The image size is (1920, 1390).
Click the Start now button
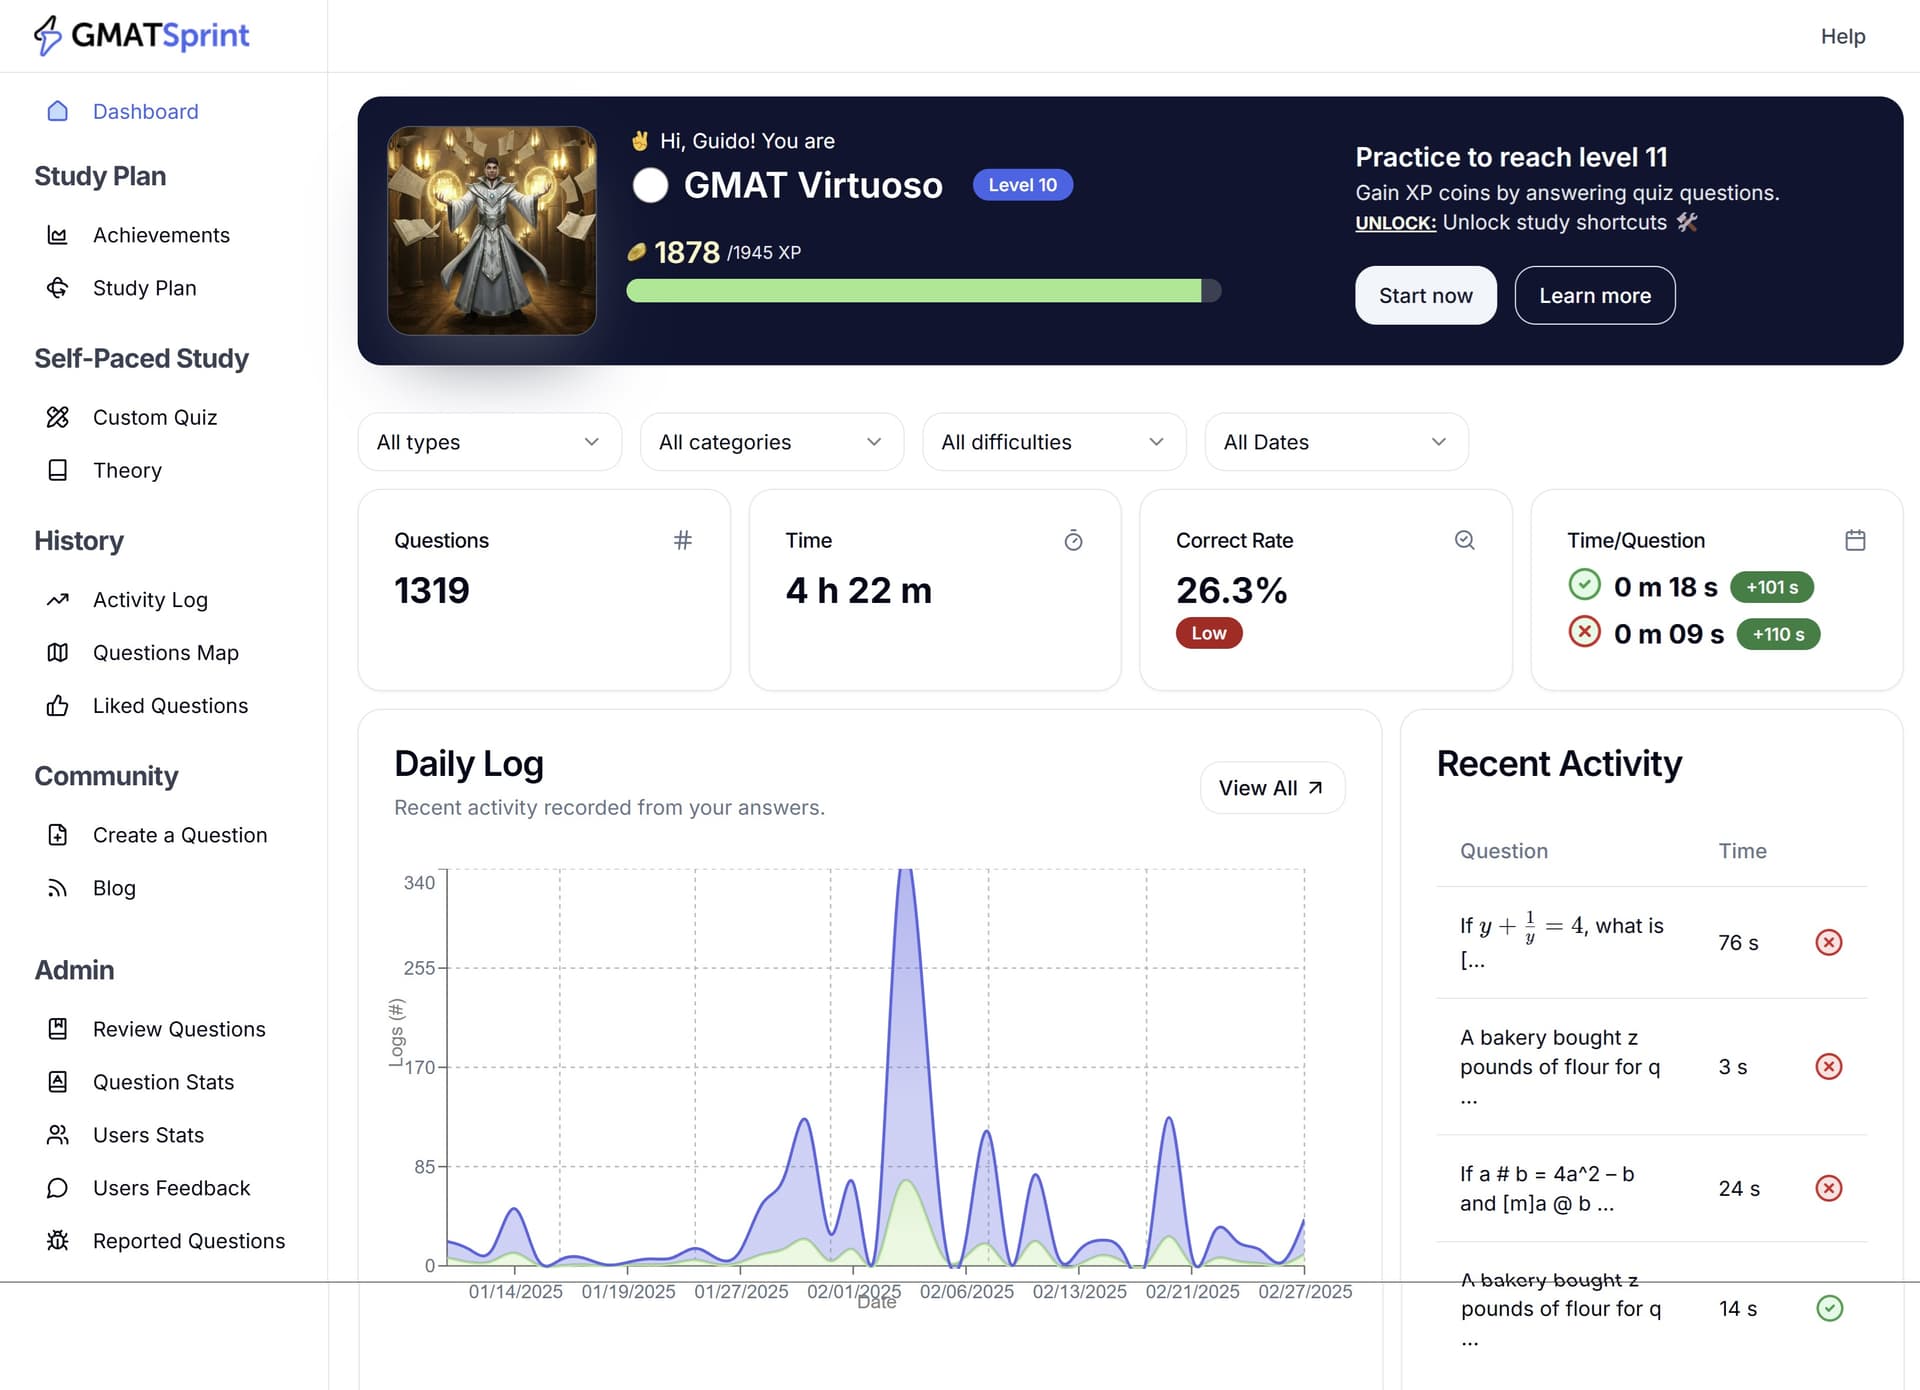1425,294
